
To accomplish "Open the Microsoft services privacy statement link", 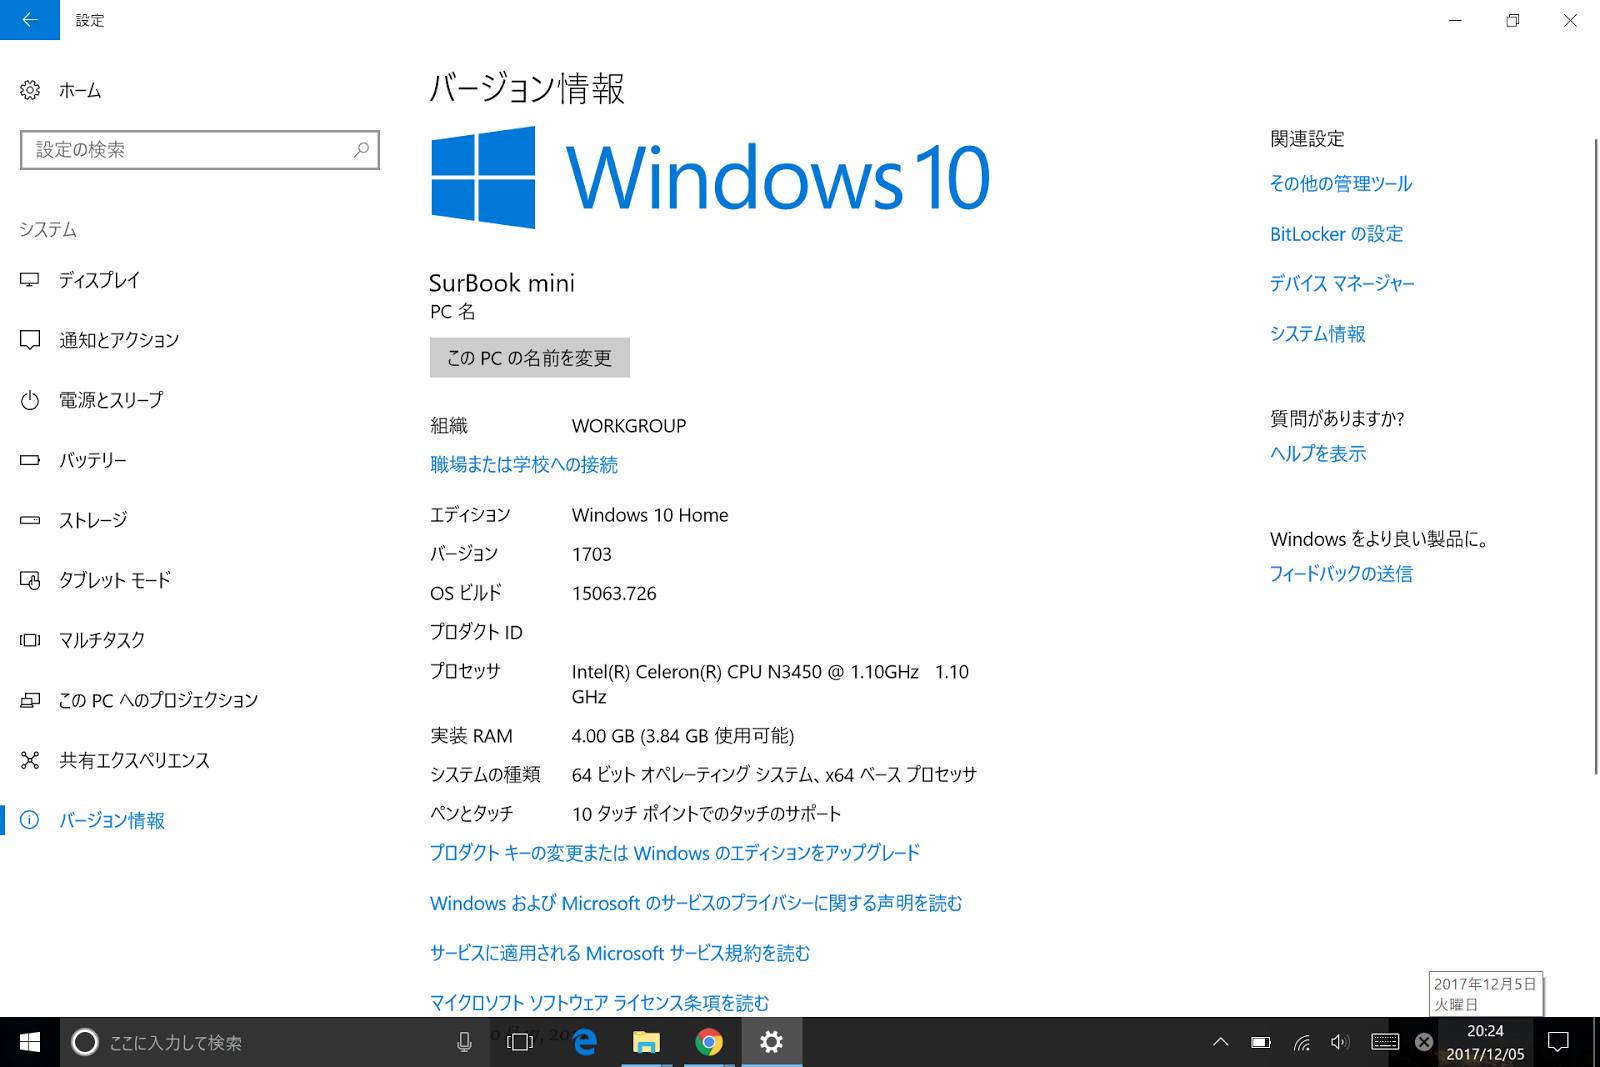I will (696, 903).
